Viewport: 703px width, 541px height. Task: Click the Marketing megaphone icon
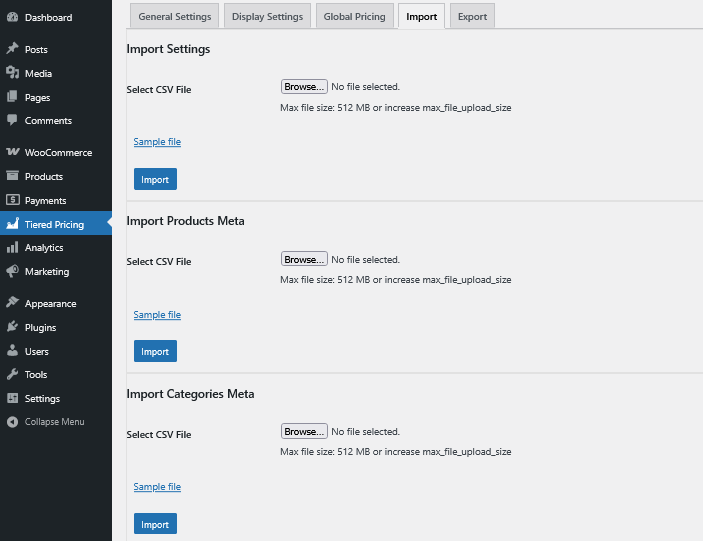pos(12,272)
